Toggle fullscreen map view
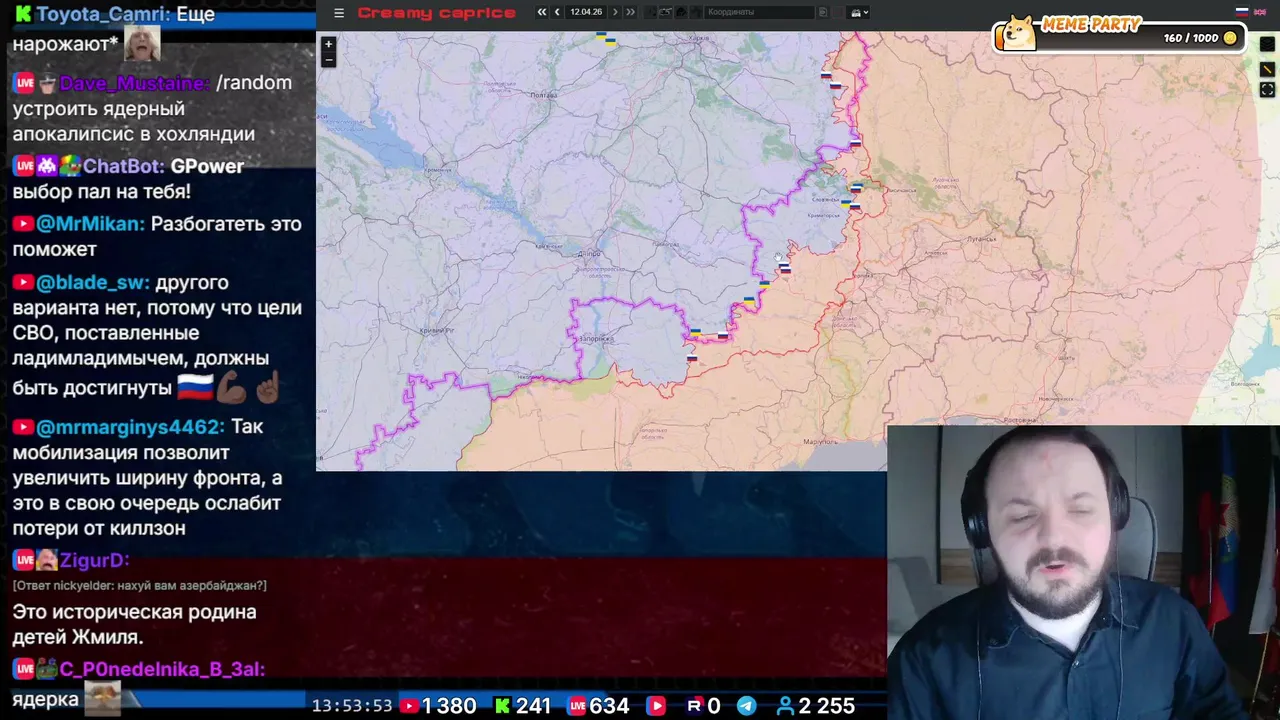This screenshot has width=1280, height=720. pos(1267,90)
